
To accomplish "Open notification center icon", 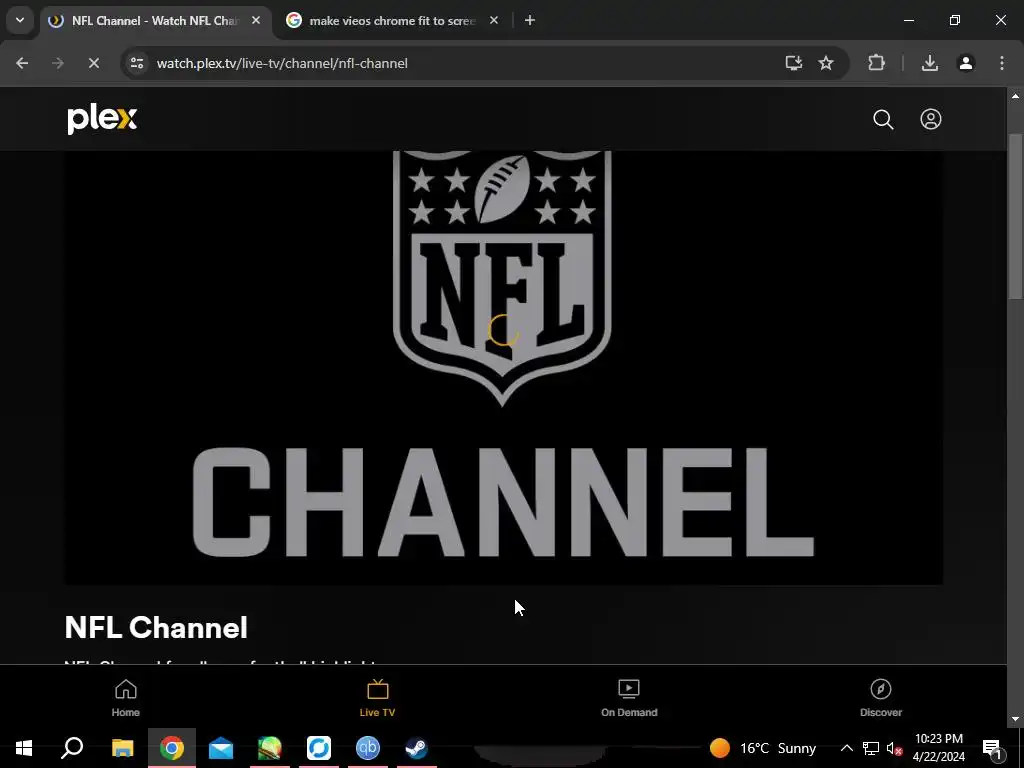I will pos(993,748).
